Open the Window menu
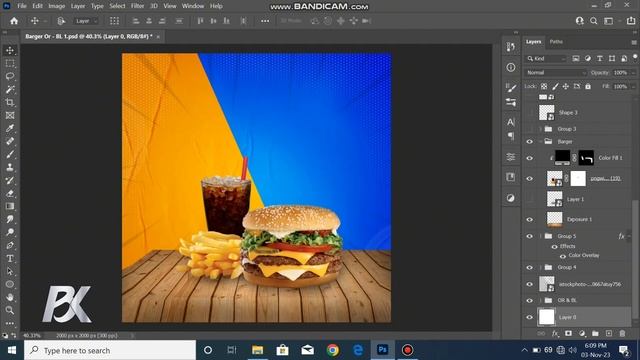 [x=193, y=6]
